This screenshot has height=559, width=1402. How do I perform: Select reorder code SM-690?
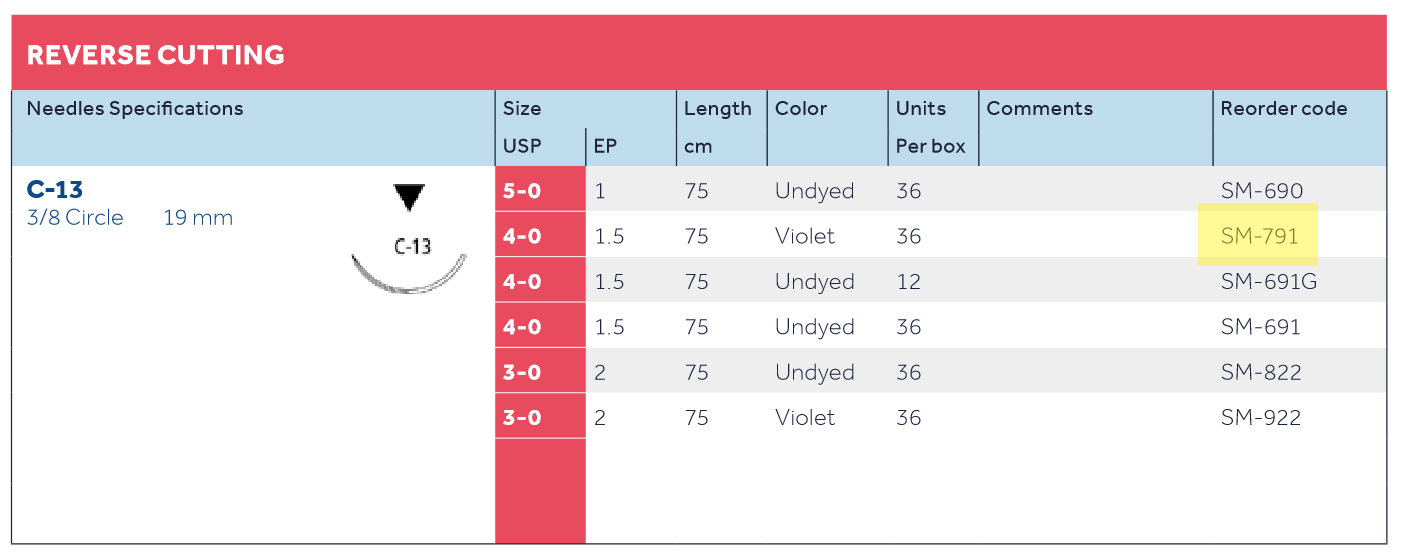tap(1260, 190)
